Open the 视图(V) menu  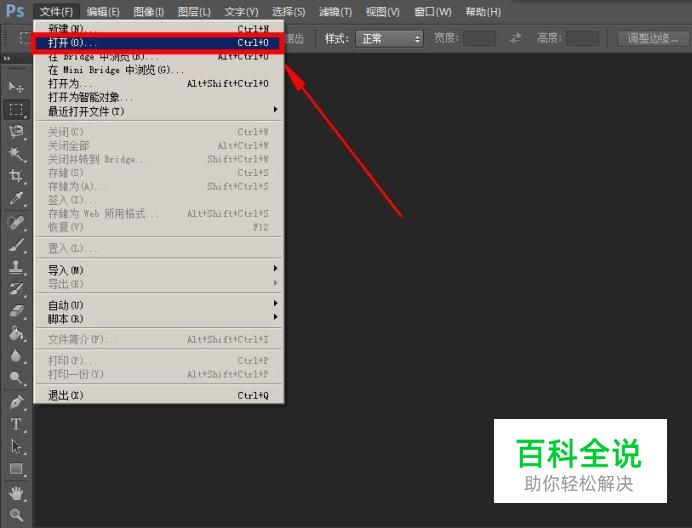[383, 12]
